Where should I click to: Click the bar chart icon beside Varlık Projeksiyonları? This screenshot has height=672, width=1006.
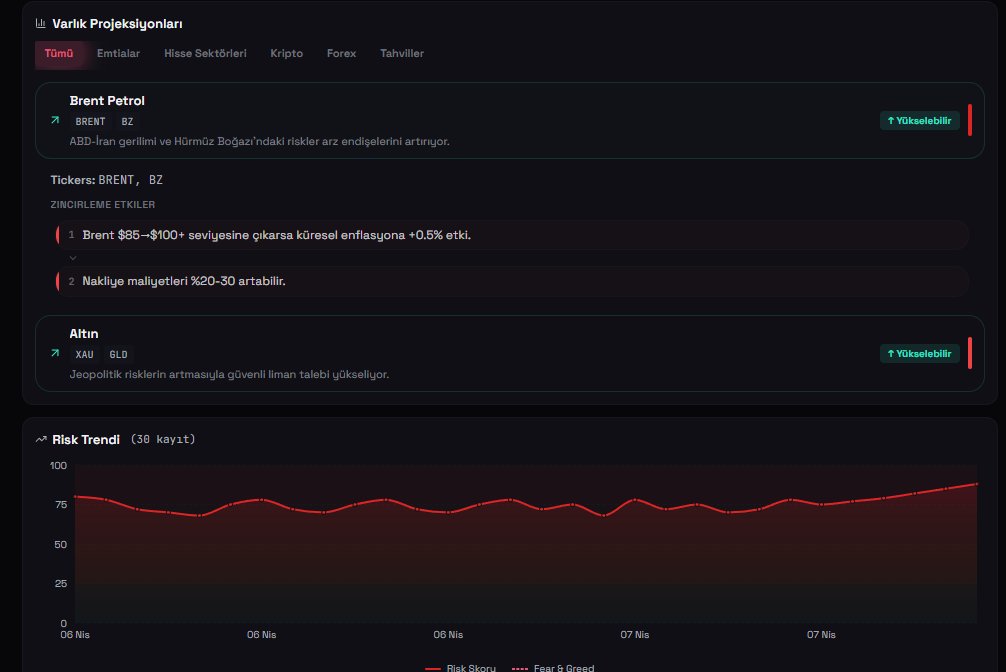40,23
